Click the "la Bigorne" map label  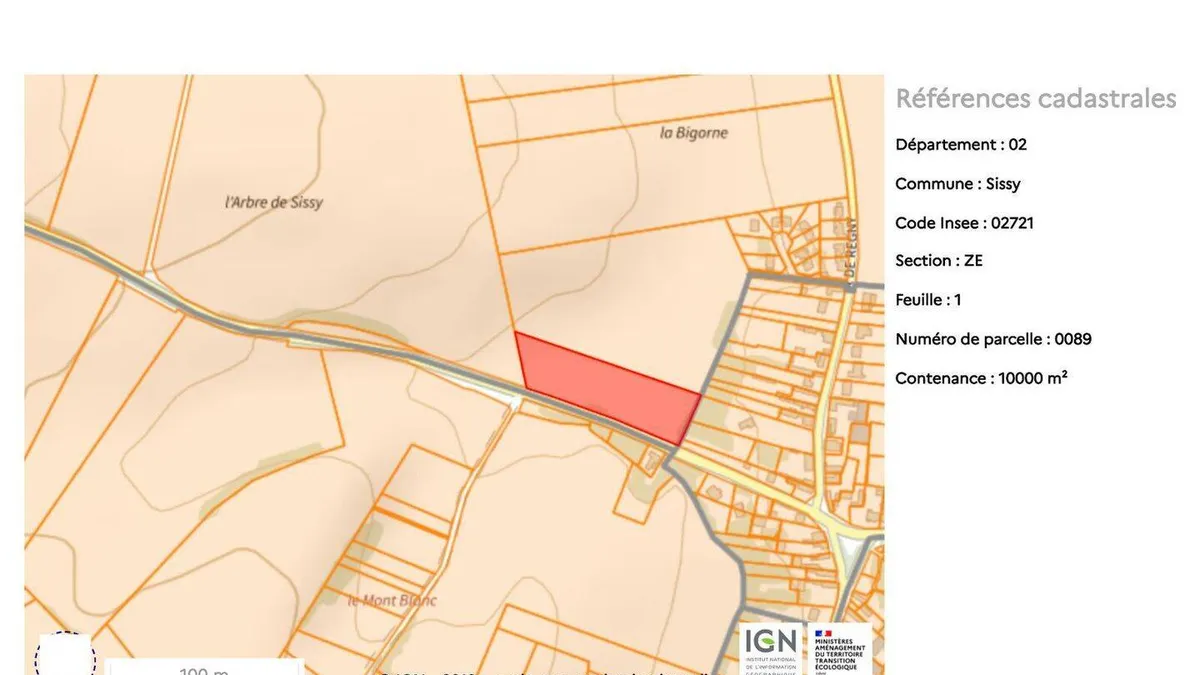[x=694, y=133]
